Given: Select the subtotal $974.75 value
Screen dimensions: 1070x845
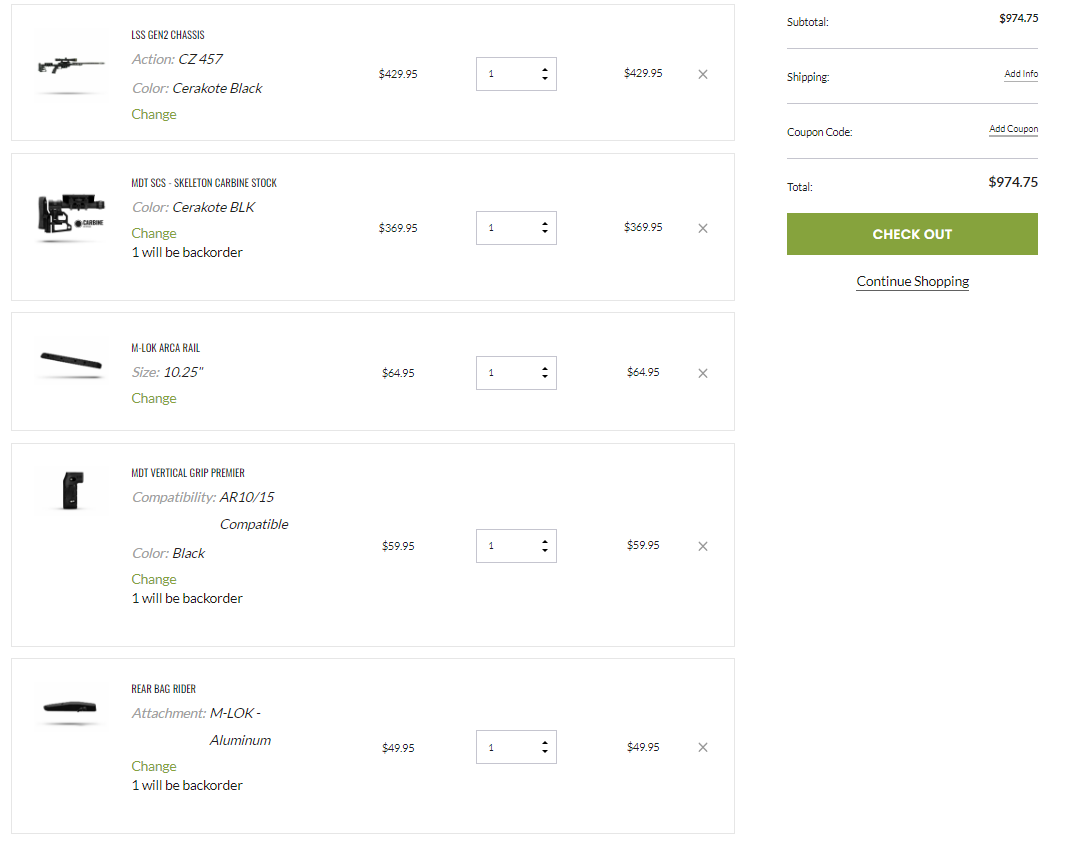Looking at the screenshot, I should pos(1019,18).
